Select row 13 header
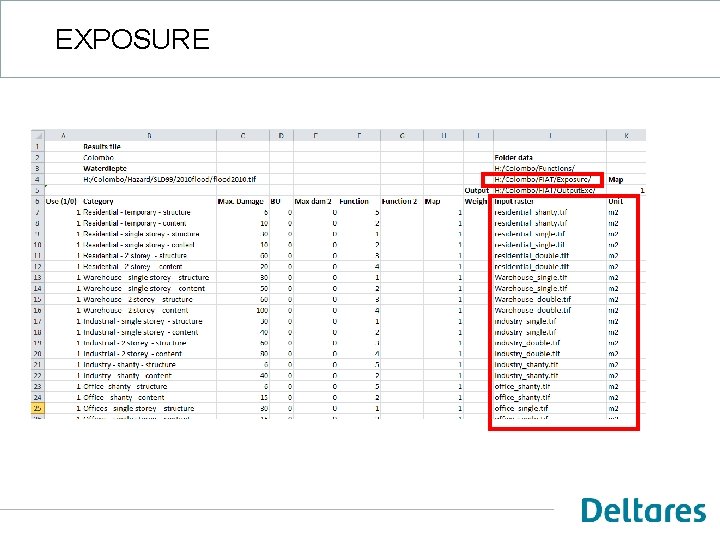 (x=38, y=277)
